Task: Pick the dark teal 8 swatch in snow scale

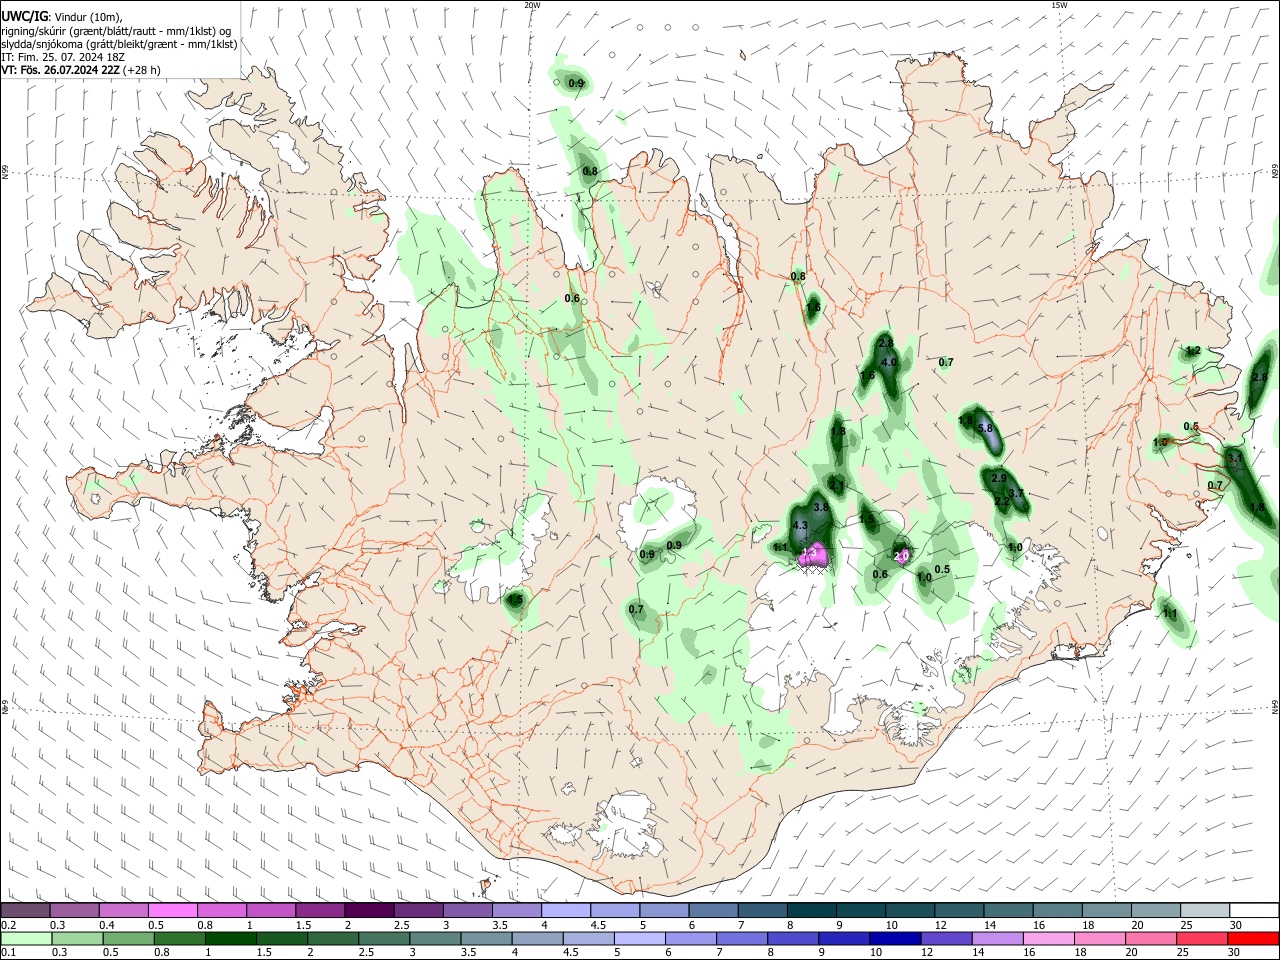Action: point(811,911)
